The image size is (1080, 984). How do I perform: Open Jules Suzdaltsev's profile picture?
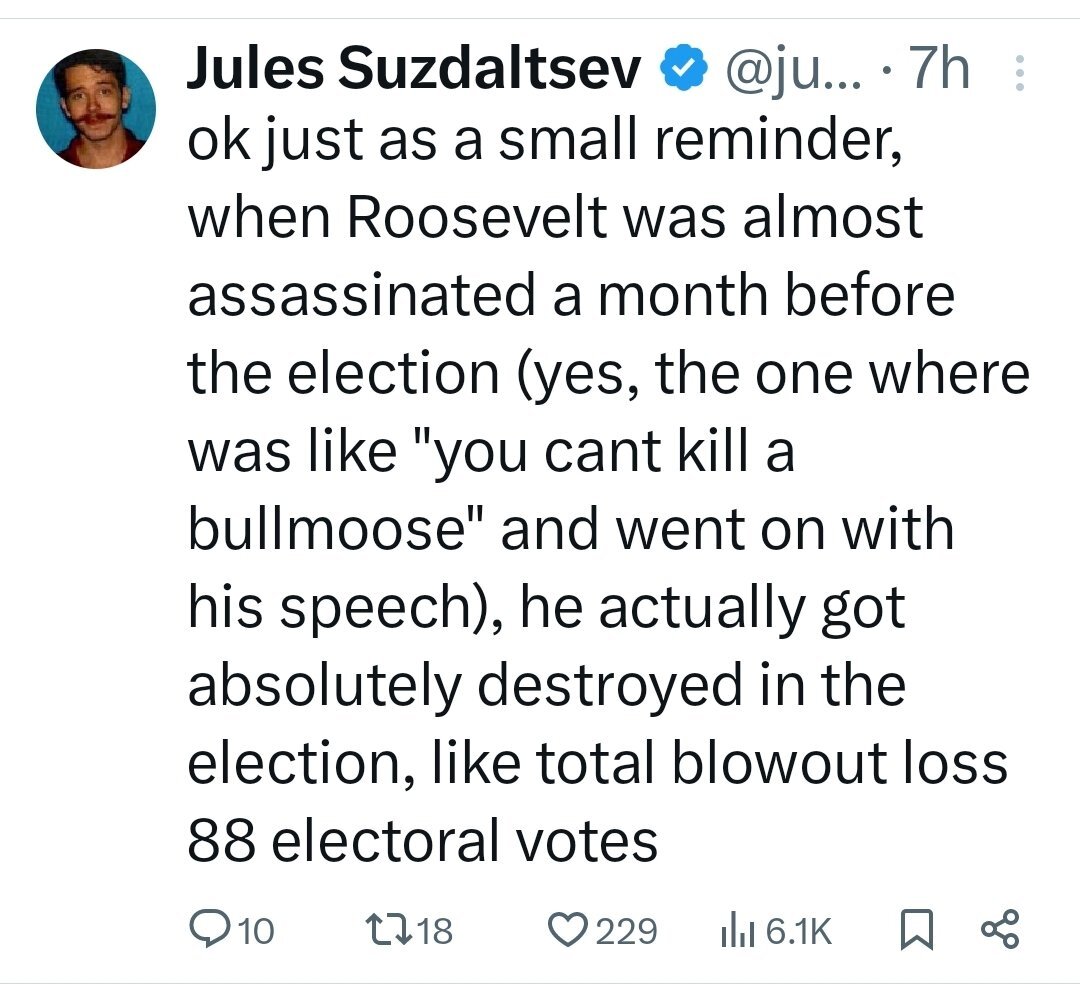[96, 108]
